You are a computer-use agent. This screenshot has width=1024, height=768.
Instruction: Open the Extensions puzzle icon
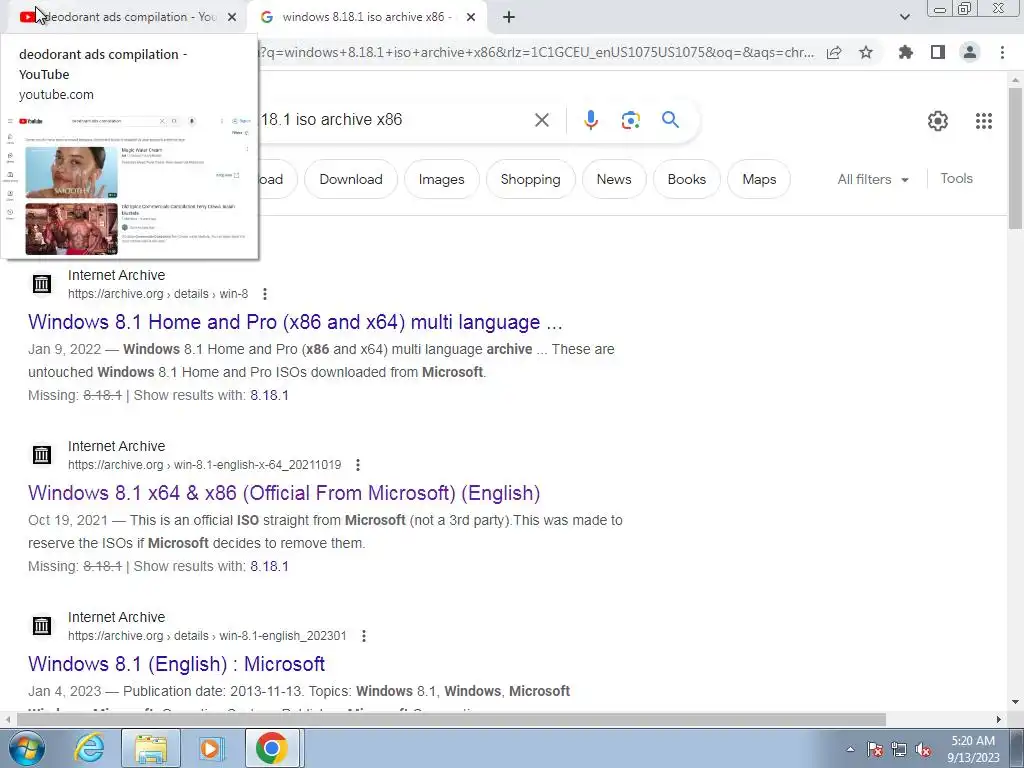coord(906,52)
